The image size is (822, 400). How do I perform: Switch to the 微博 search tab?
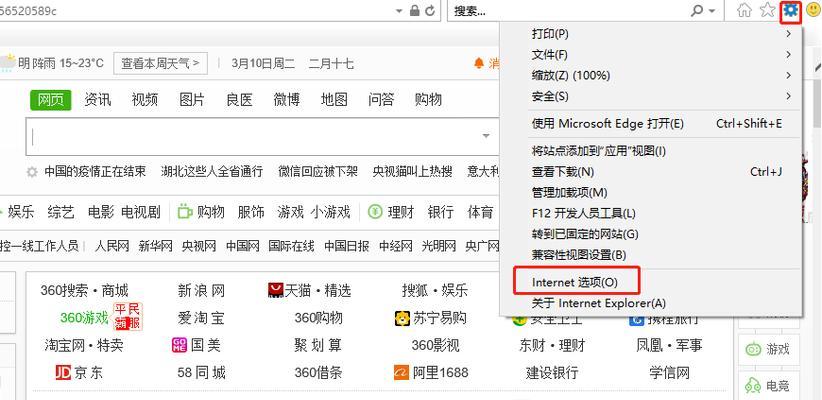pyautogui.click(x=286, y=100)
